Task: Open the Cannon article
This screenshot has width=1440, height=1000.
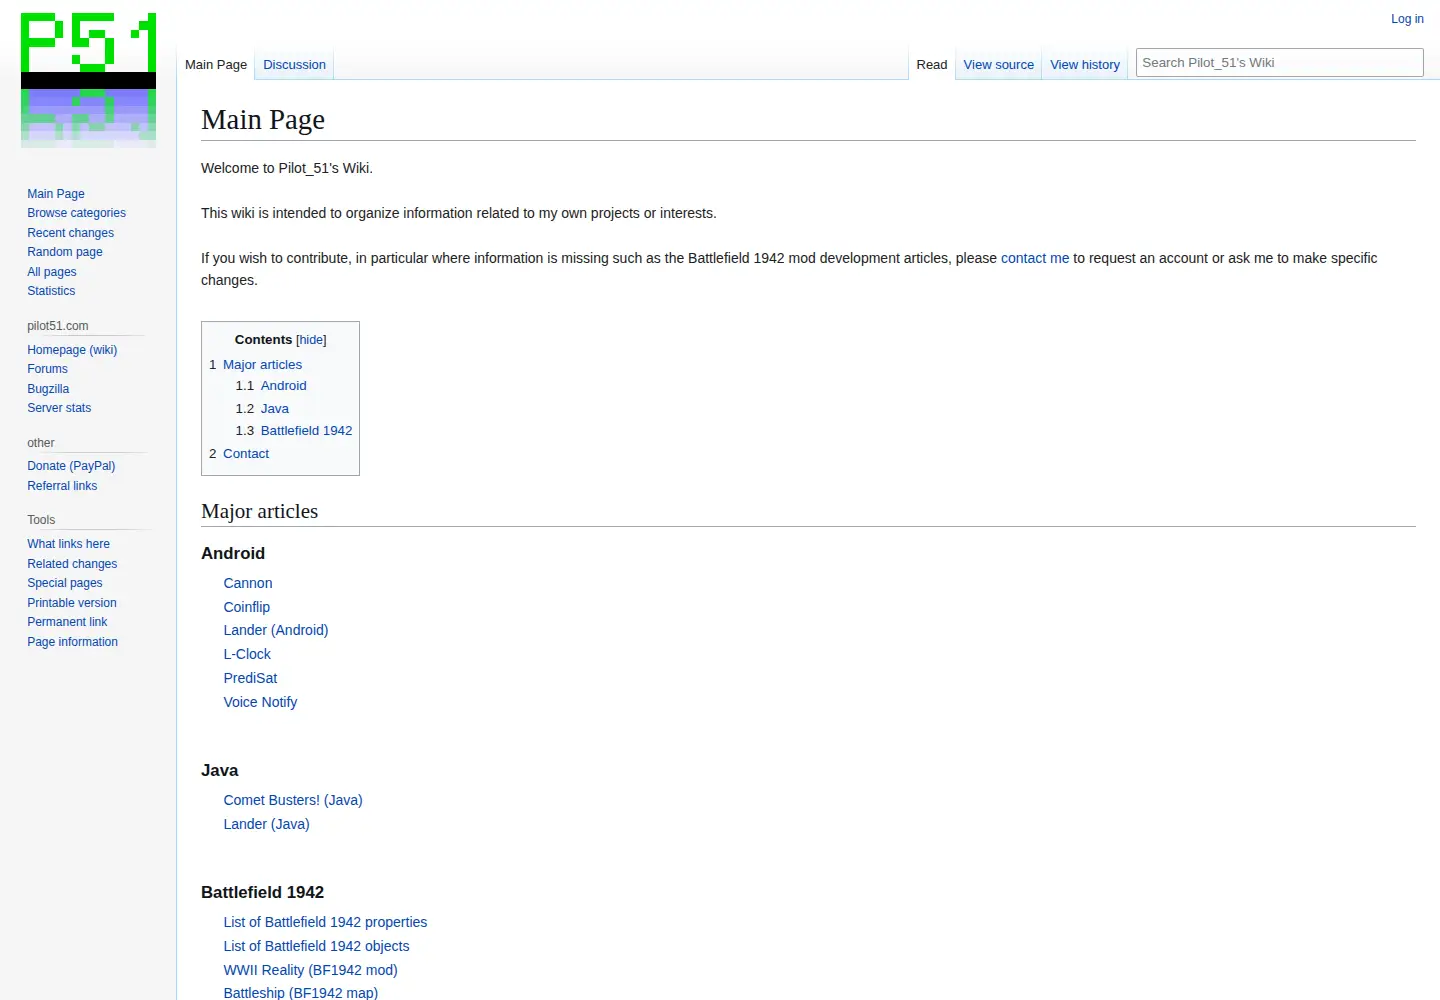Action: 248,583
